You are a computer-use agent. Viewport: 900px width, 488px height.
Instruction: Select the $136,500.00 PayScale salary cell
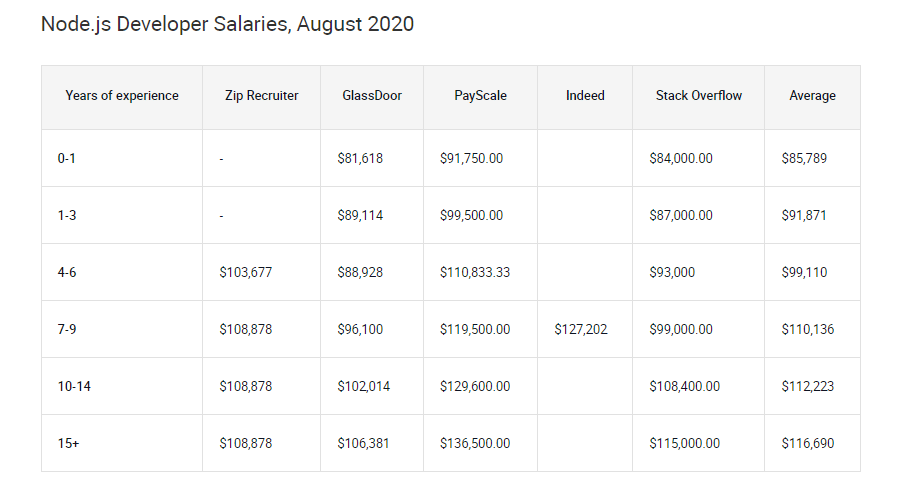pyautogui.click(x=475, y=443)
